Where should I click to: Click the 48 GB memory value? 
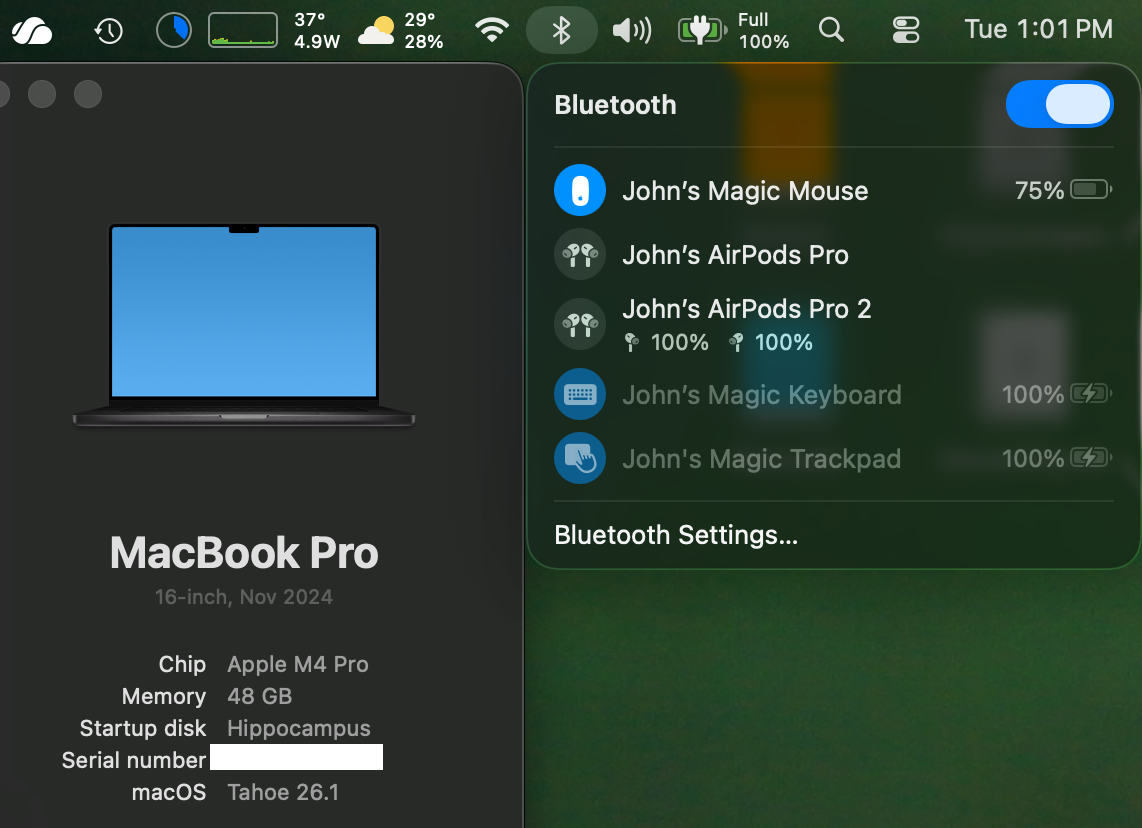259,696
